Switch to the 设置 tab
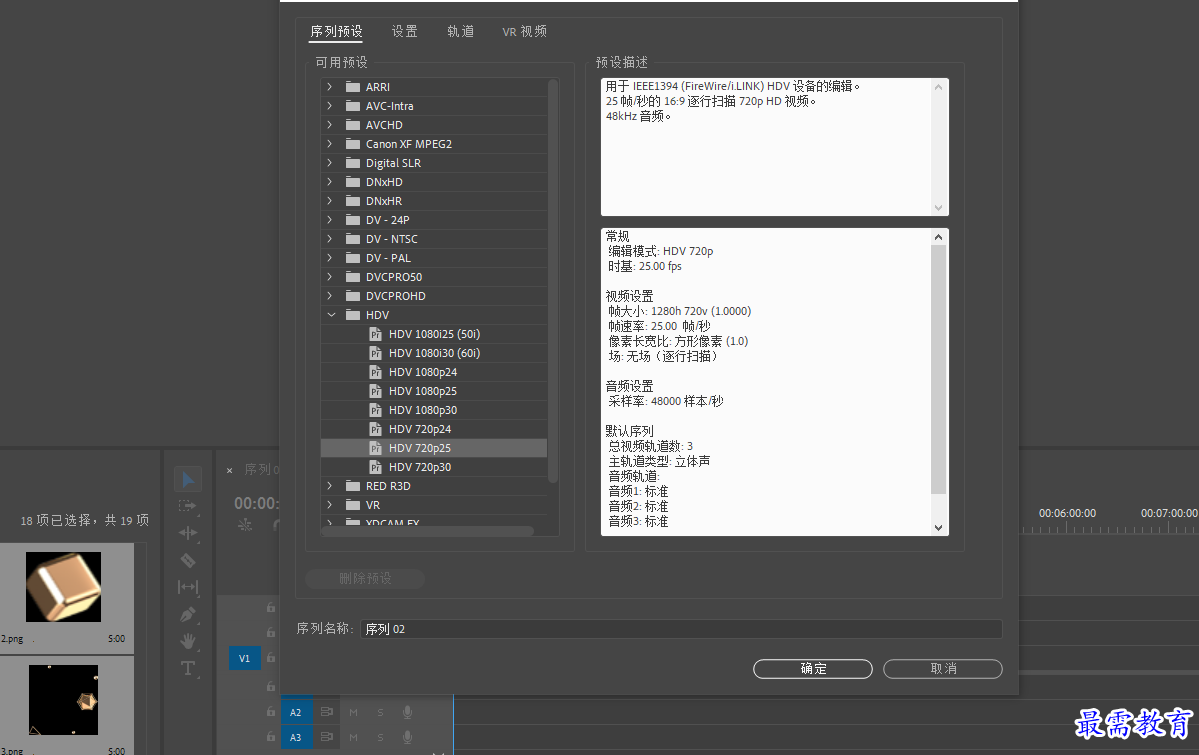The height and width of the screenshot is (755, 1199). coord(405,31)
